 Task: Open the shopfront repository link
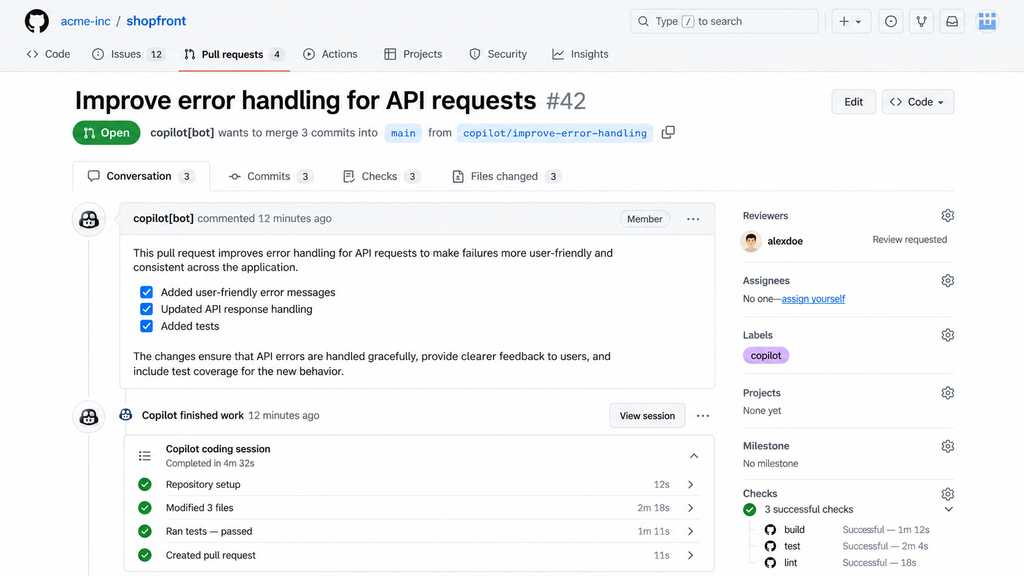tap(156, 21)
